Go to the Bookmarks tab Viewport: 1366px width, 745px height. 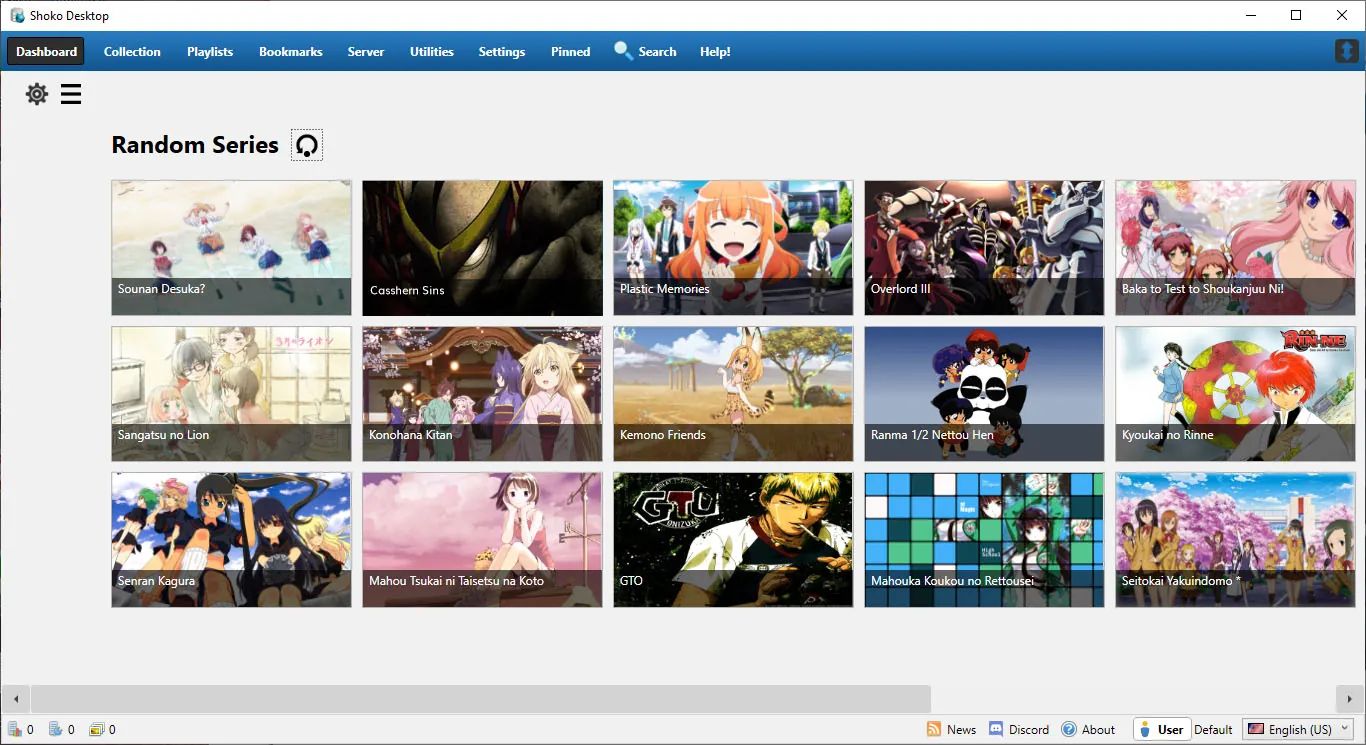pyautogui.click(x=291, y=51)
